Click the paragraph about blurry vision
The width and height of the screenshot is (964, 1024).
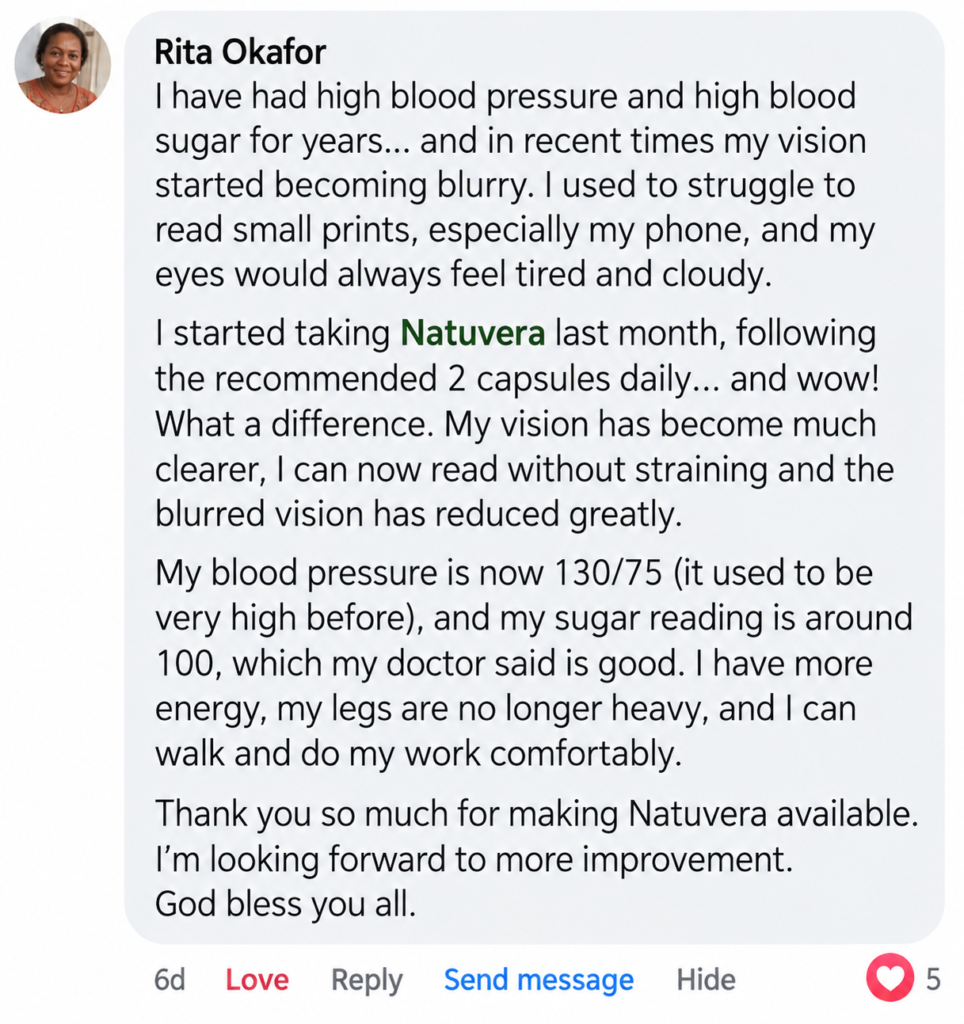point(514,185)
